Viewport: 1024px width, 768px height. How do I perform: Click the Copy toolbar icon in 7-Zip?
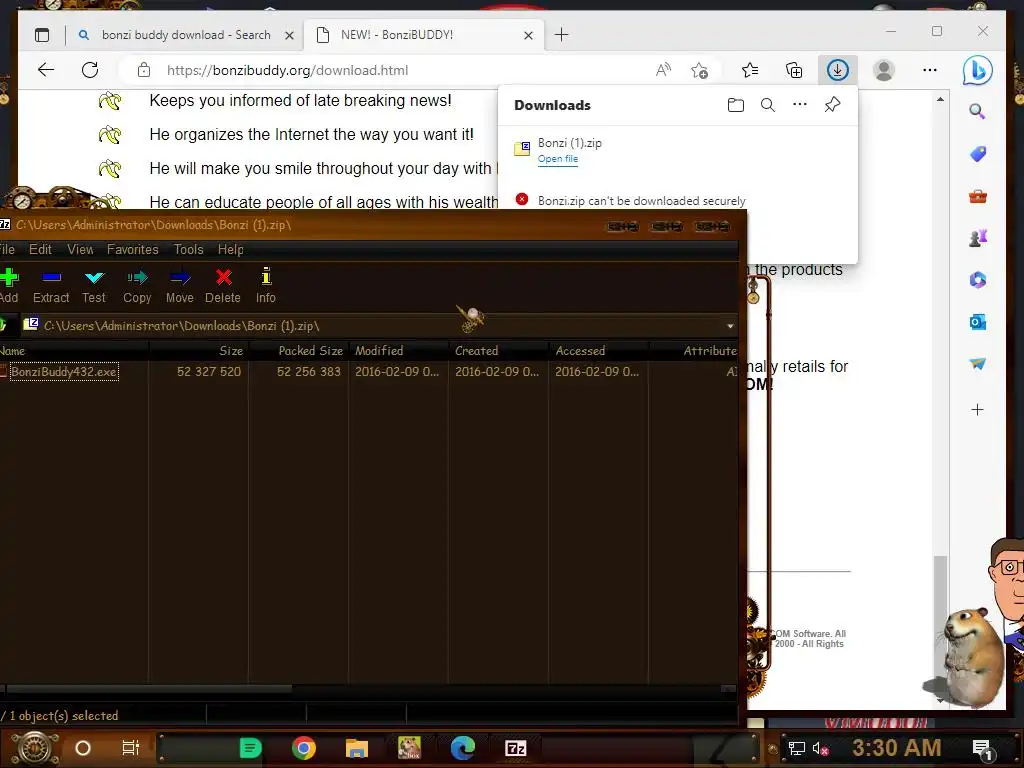[x=137, y=278]
